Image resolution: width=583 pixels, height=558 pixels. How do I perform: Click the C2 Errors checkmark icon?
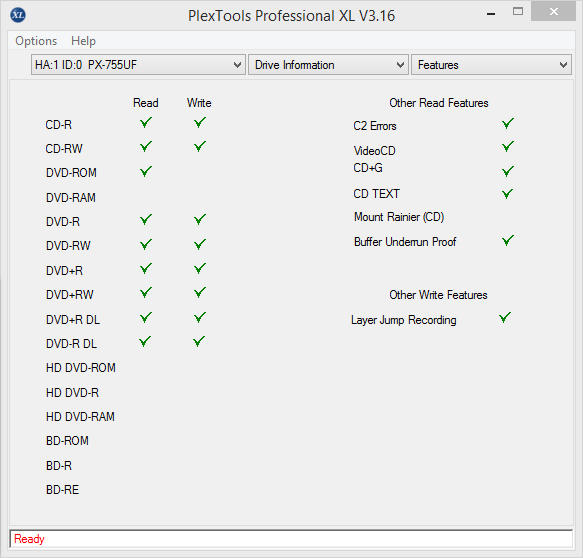coord(508,123)
